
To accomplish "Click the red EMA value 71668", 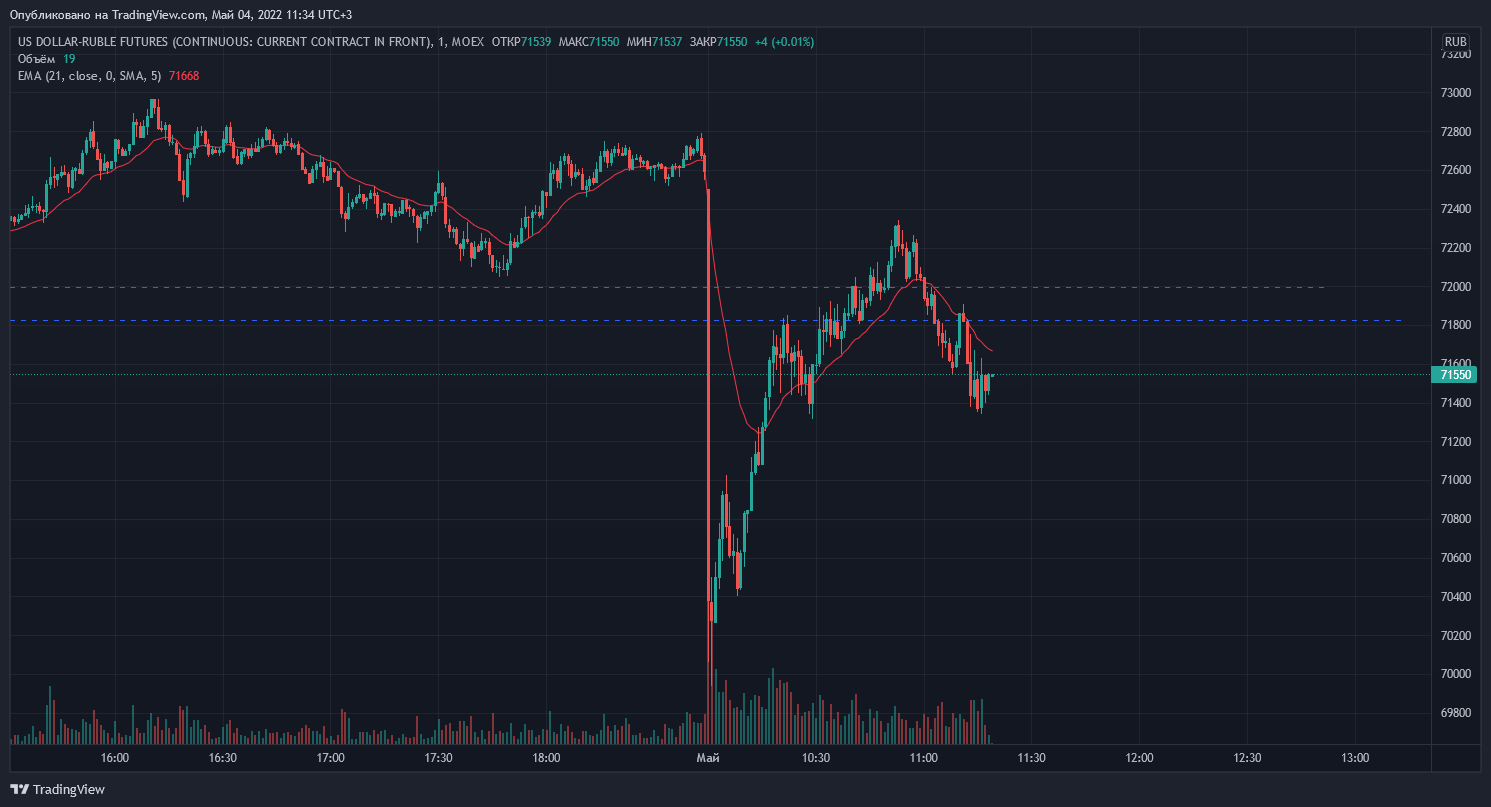I will coord(184,76).
